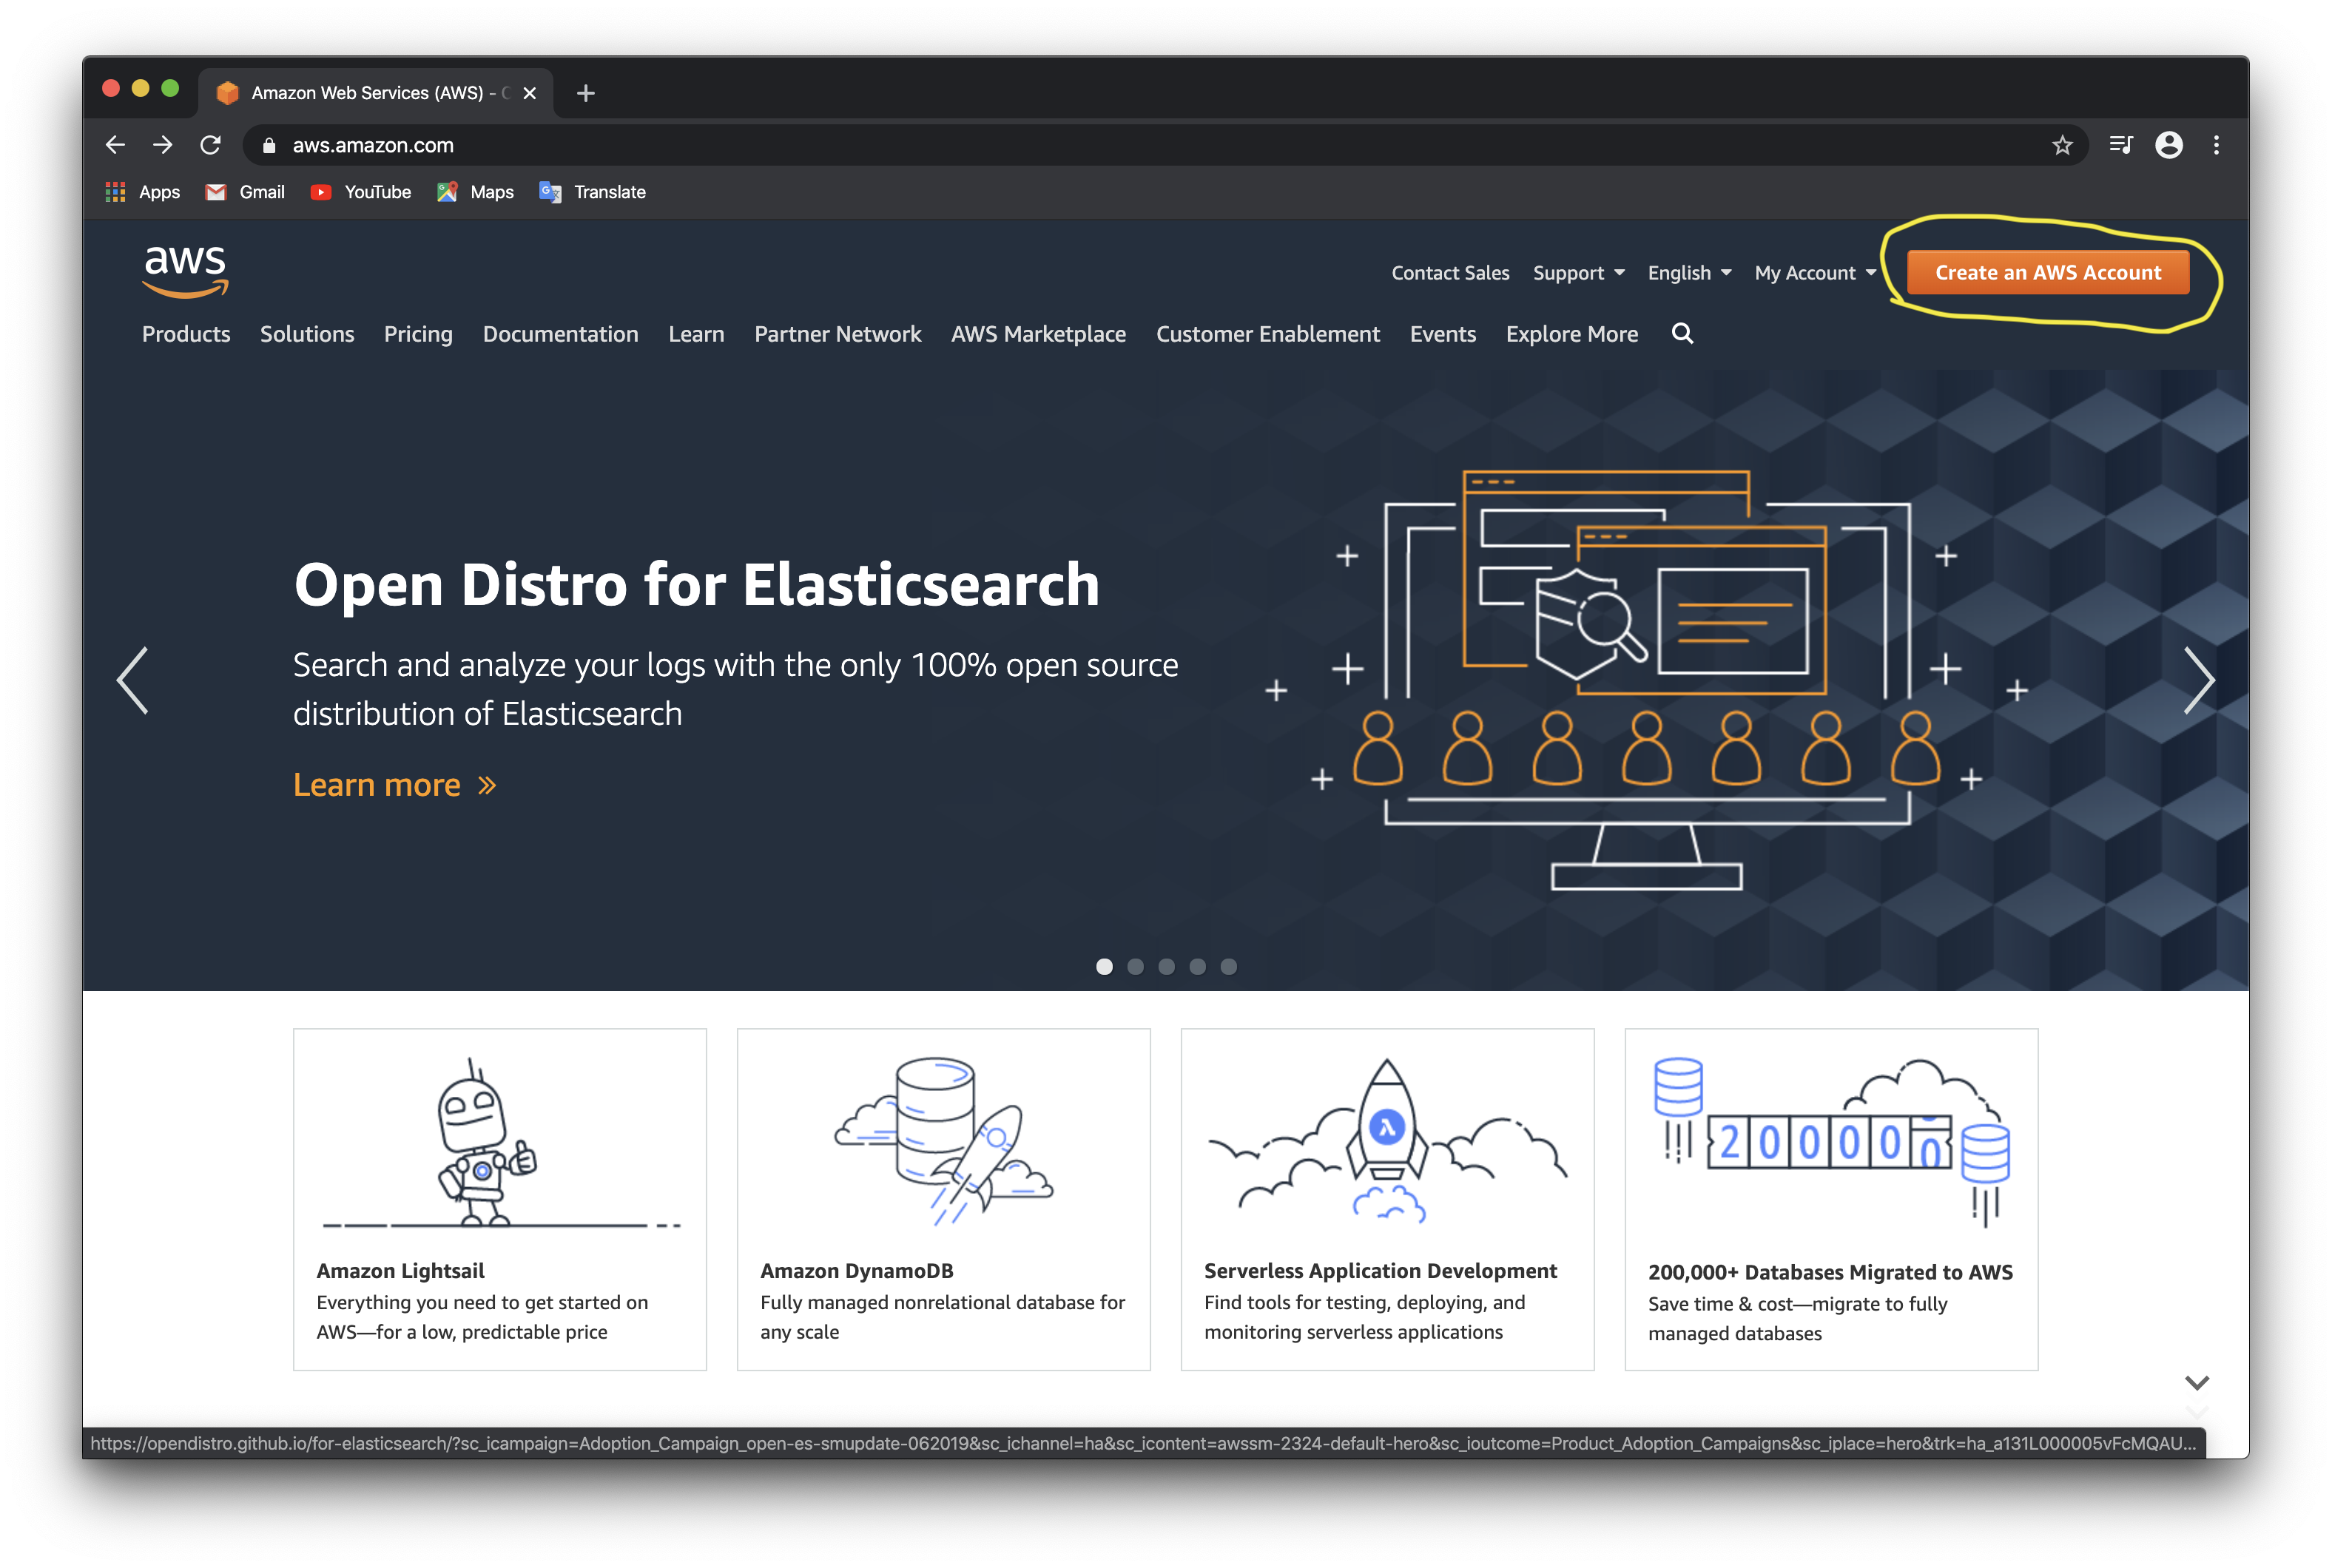The width and height of the screenshot is (2332, 1568).
Task: Open the Partner Network menu item
Action: coord(838,334)
